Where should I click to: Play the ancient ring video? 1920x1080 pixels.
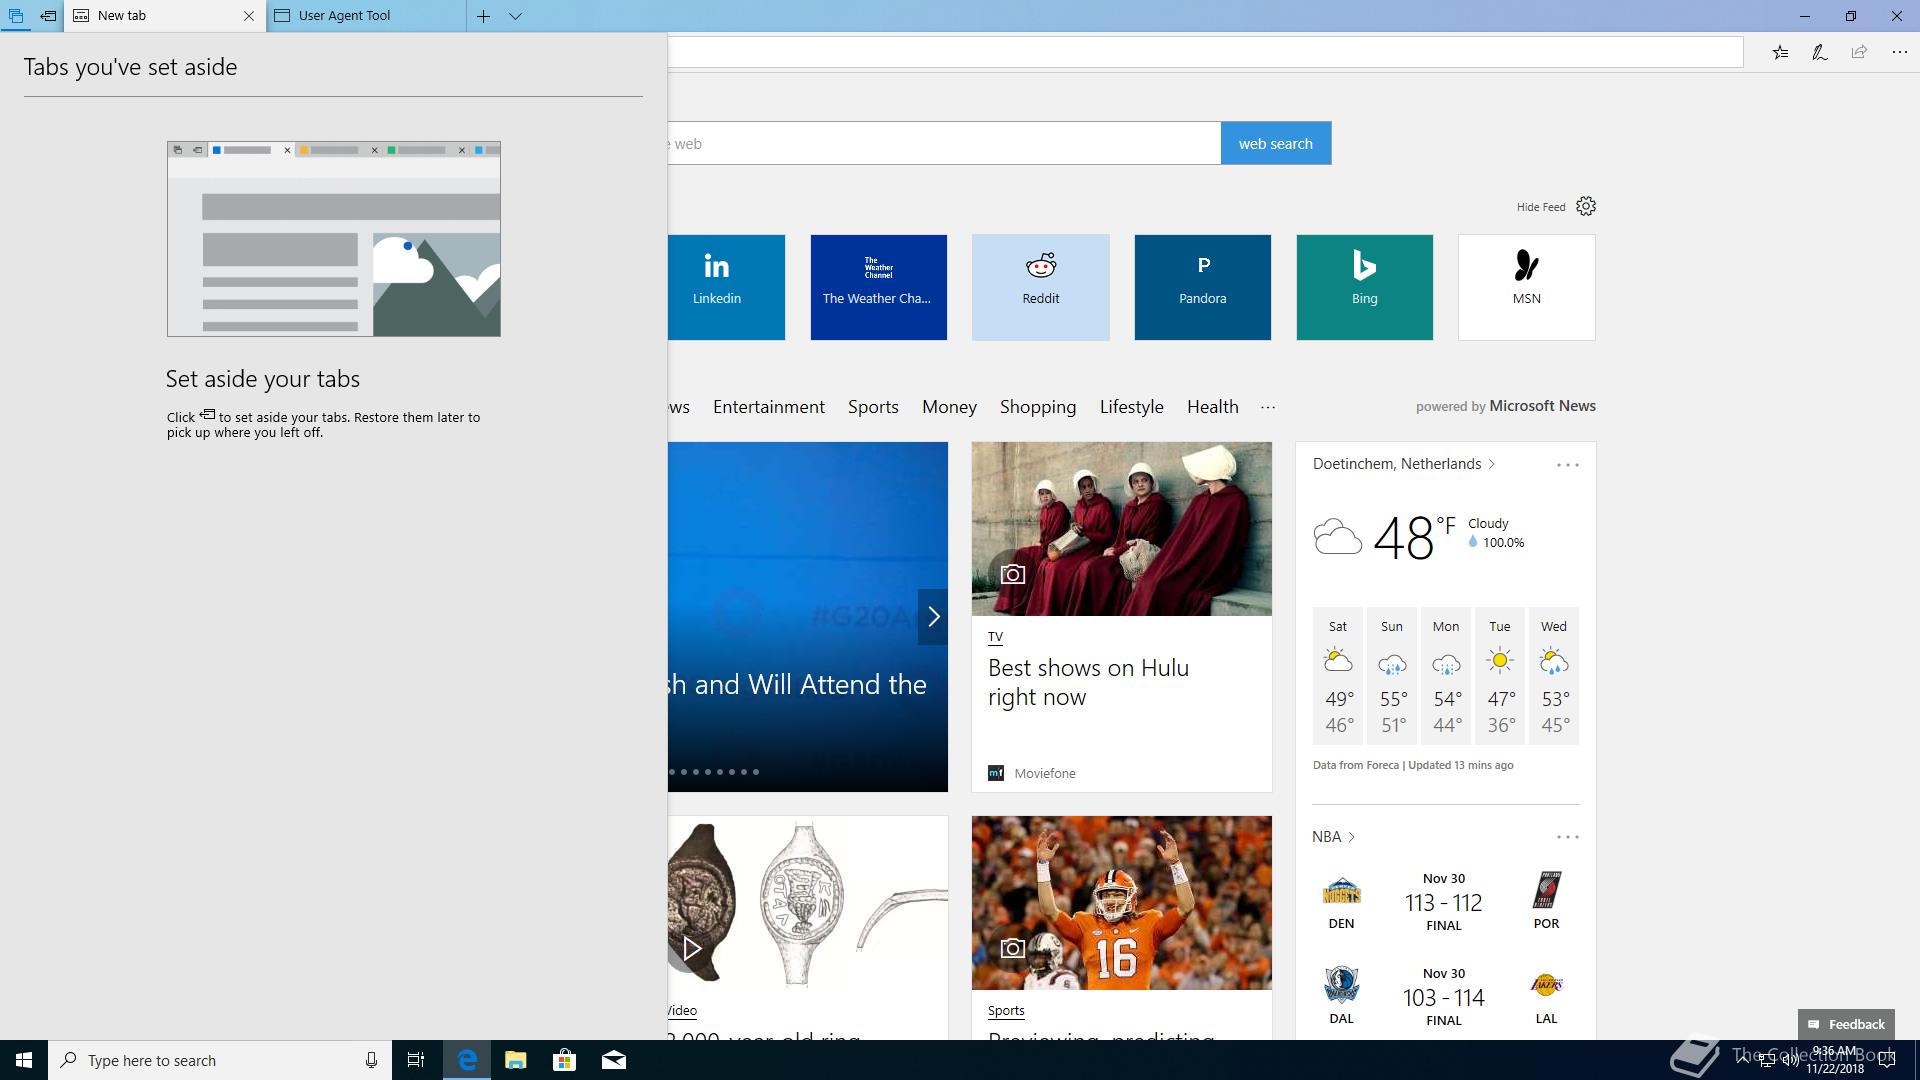click(691, 948)
